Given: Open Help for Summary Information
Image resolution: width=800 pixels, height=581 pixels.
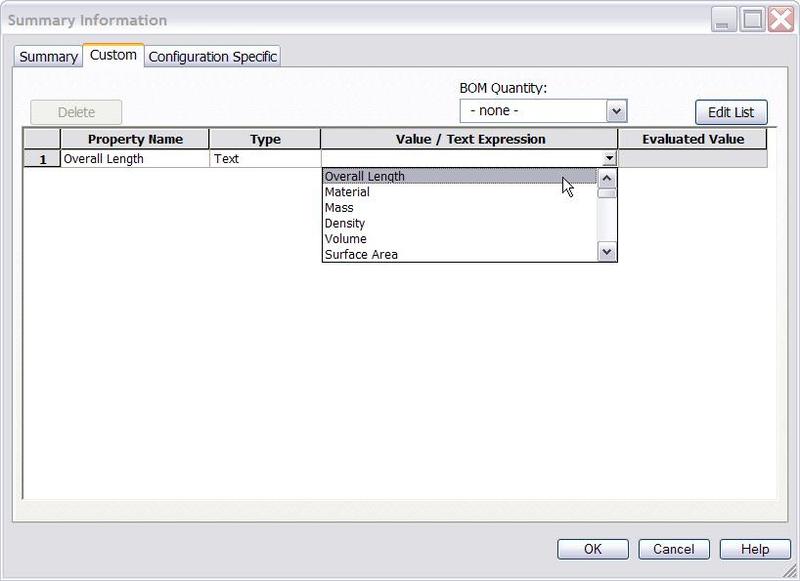Looking at the screenshot, I should click(755, 549).
